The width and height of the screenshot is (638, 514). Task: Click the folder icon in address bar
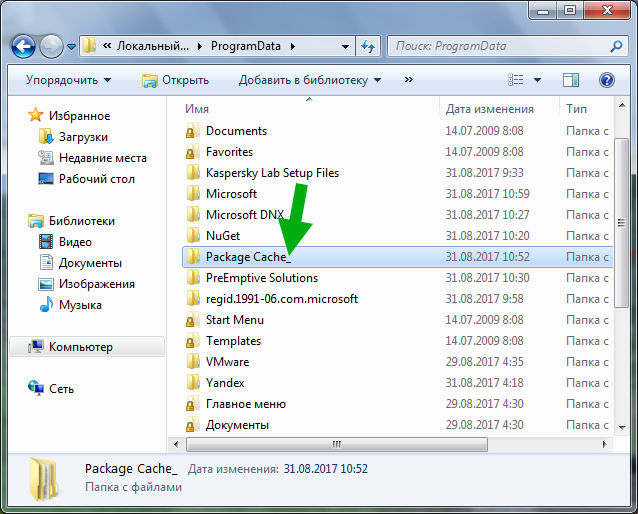(x=89, y=46)
